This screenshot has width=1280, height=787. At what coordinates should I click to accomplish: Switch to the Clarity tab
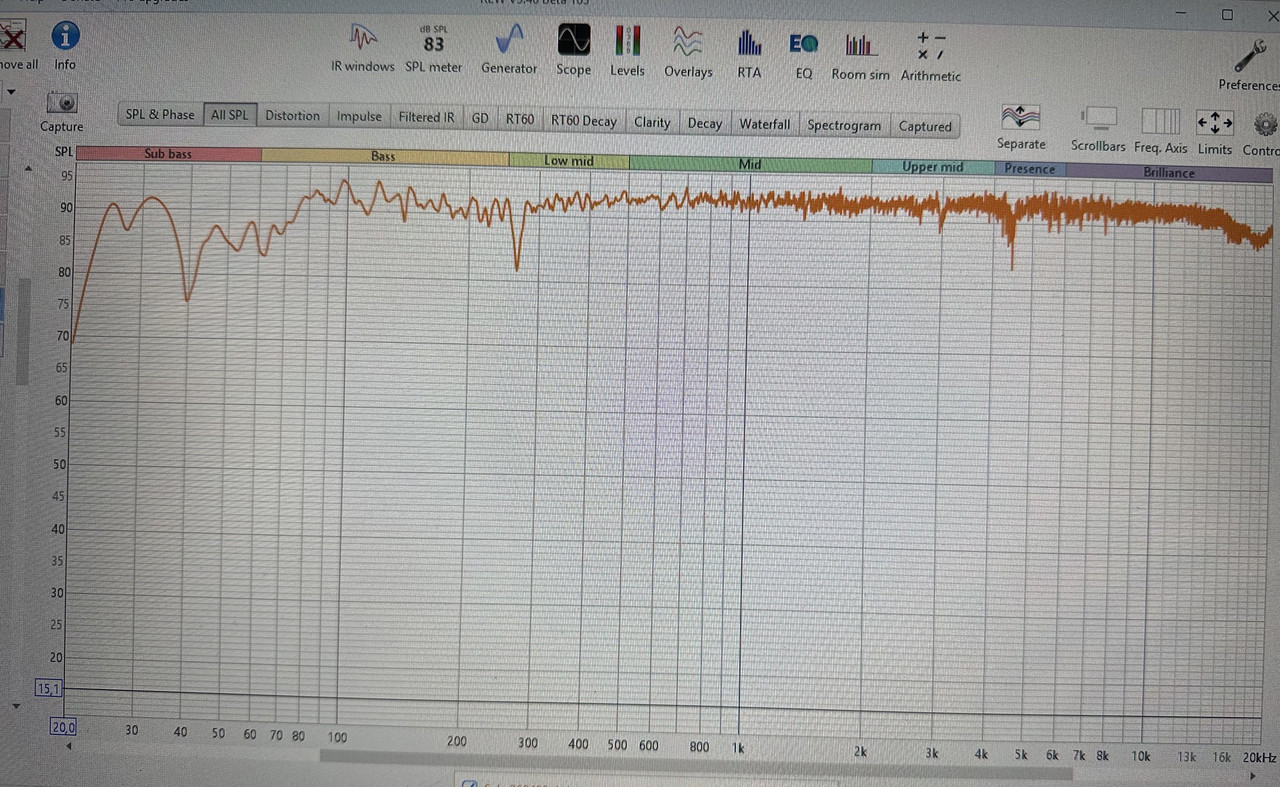tap(652, 122)
